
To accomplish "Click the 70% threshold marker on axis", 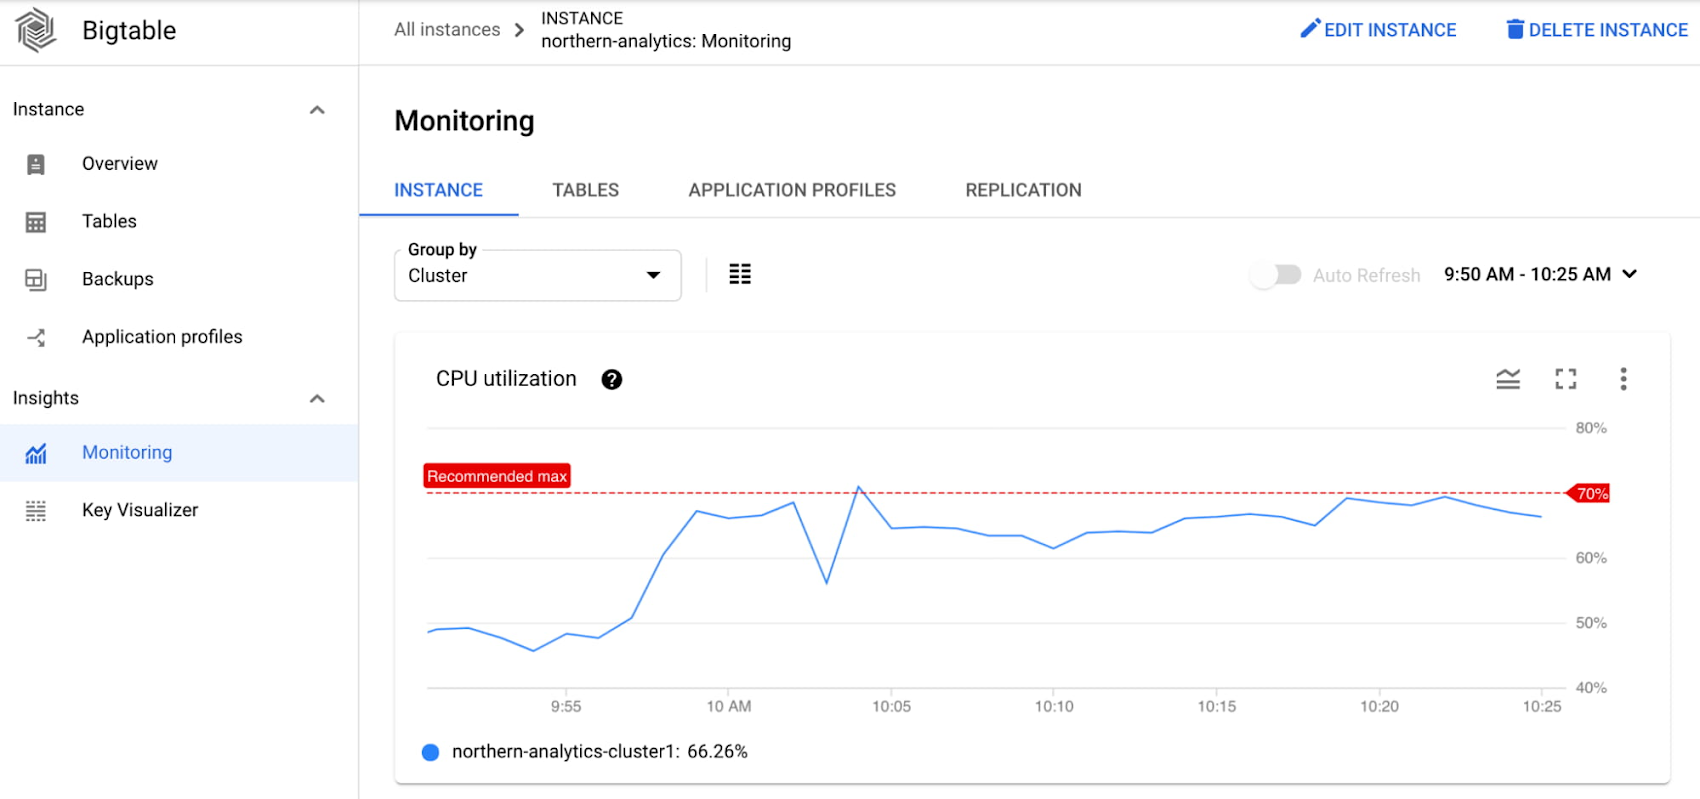I will [1590, 493].
